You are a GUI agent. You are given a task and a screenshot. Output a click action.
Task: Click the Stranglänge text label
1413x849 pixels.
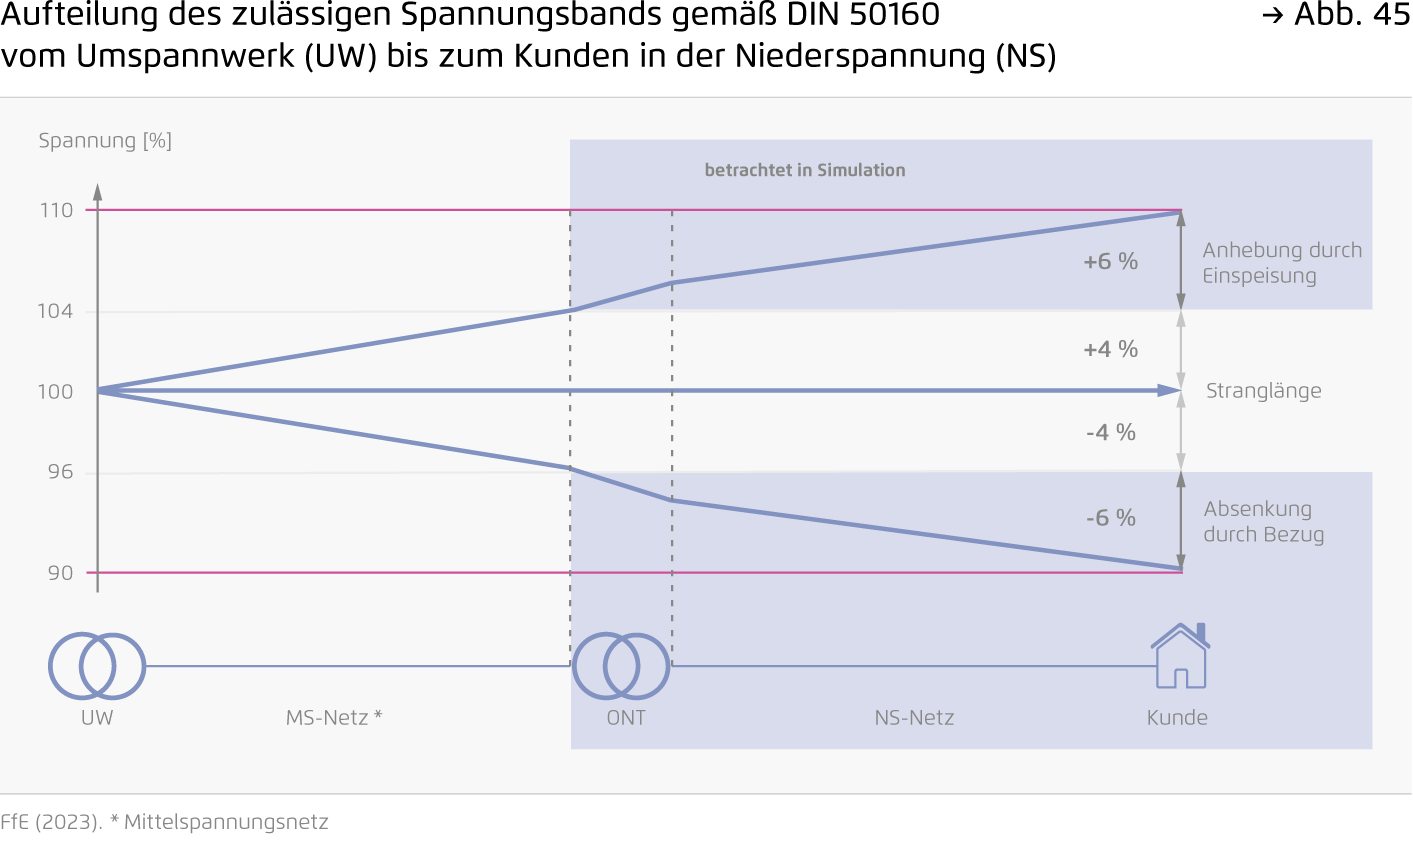(1264, 391)
